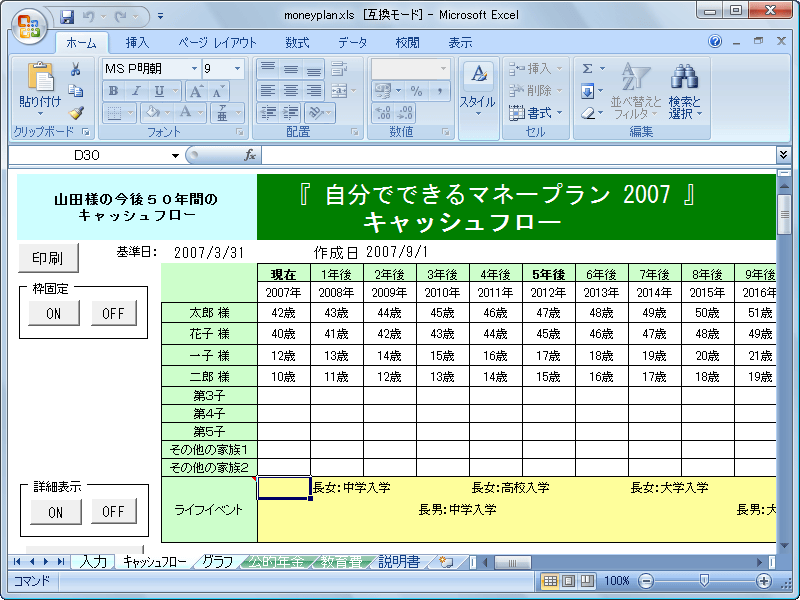
Task: Open the font name dropdown
Action: click(194, 68)
